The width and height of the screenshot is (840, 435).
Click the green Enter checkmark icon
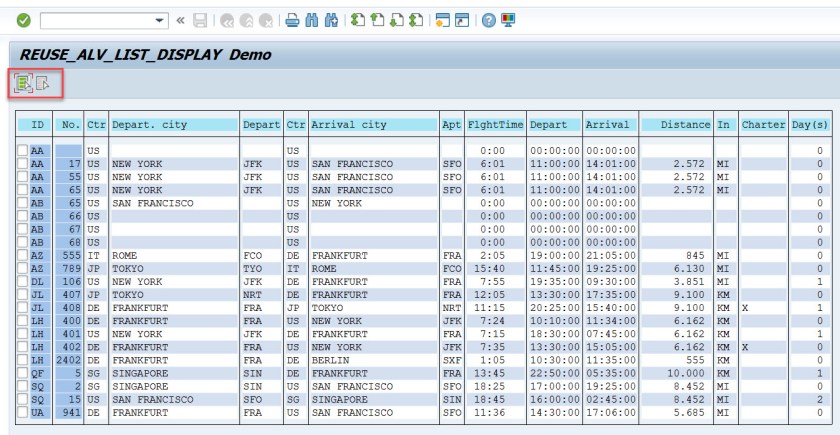(22, 19)
